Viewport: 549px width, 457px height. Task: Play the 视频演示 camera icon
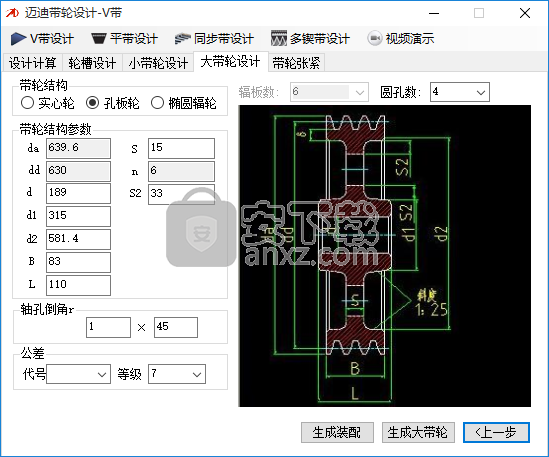click(x=375, y=38)
